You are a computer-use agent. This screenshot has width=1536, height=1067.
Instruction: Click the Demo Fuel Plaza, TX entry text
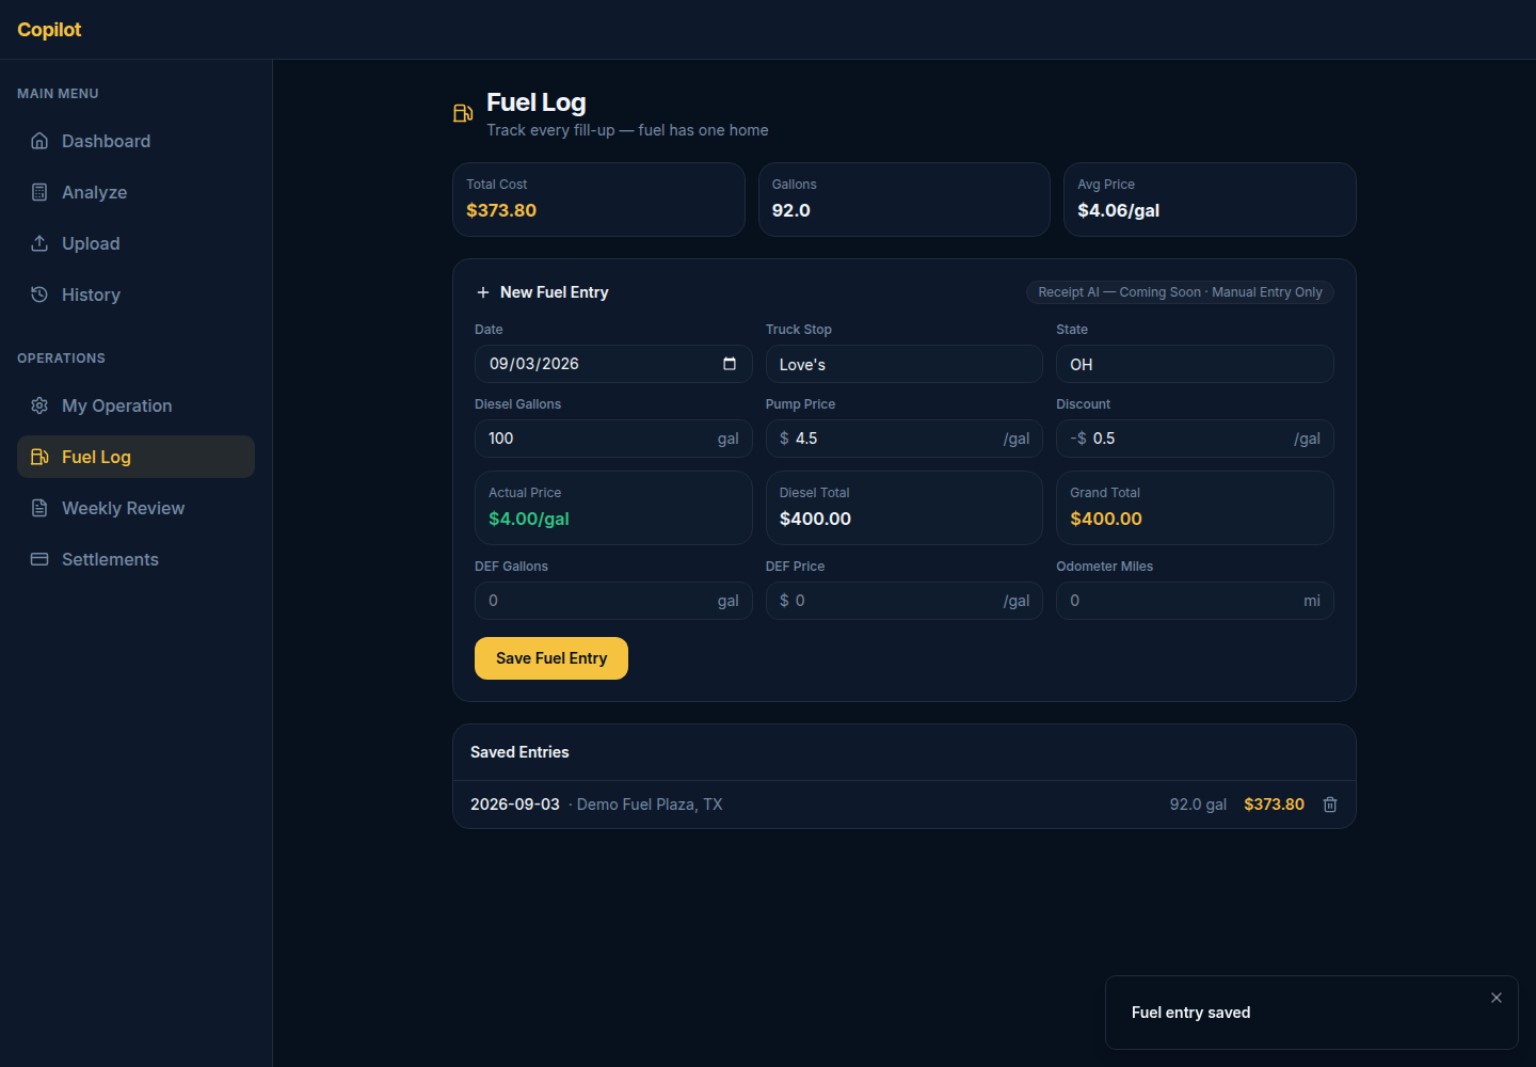(649, 805)
